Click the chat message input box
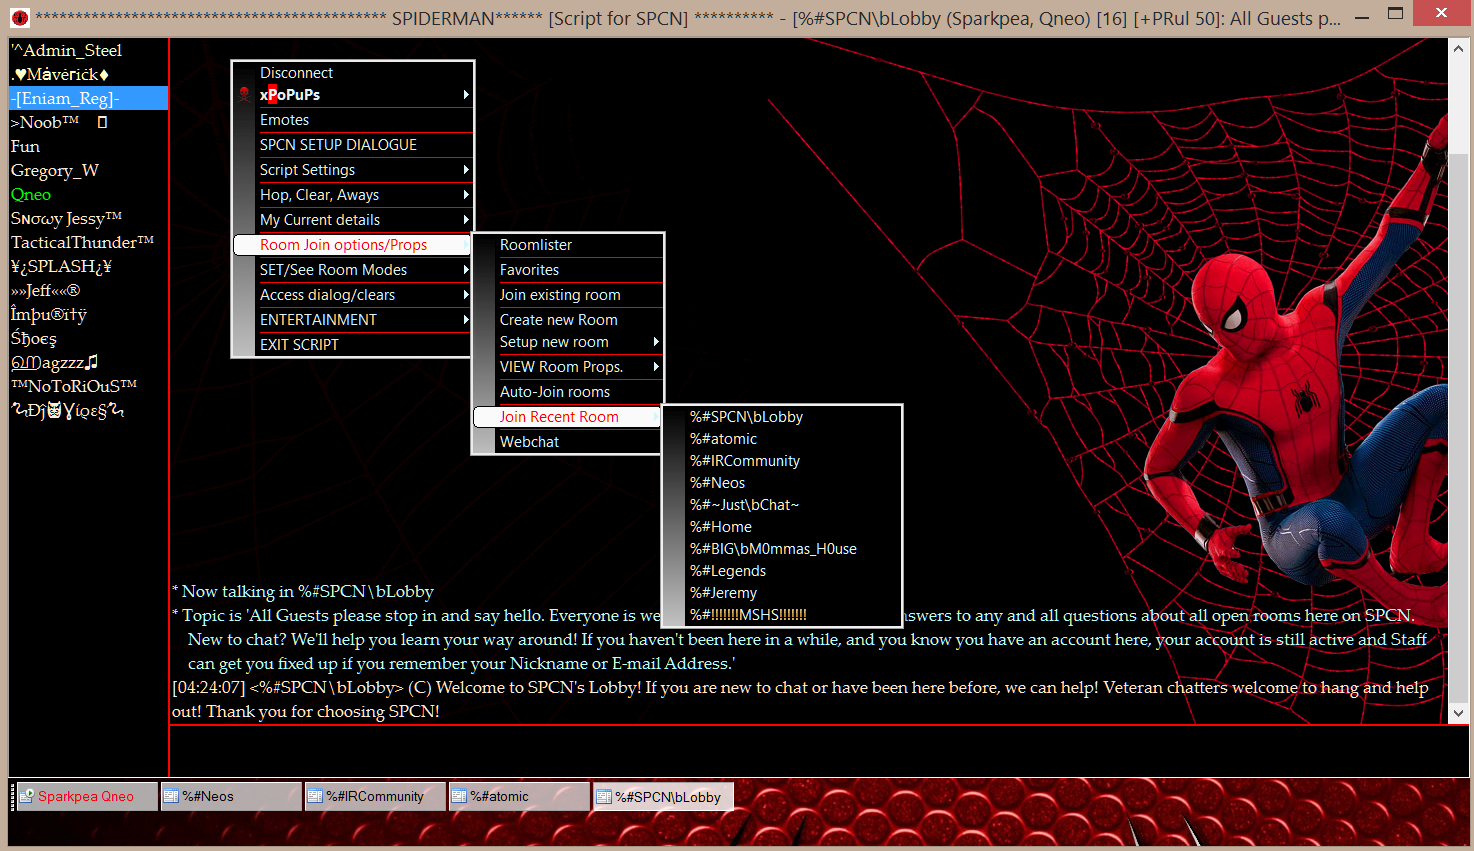Screen dimensions: 1474x851 819,751
